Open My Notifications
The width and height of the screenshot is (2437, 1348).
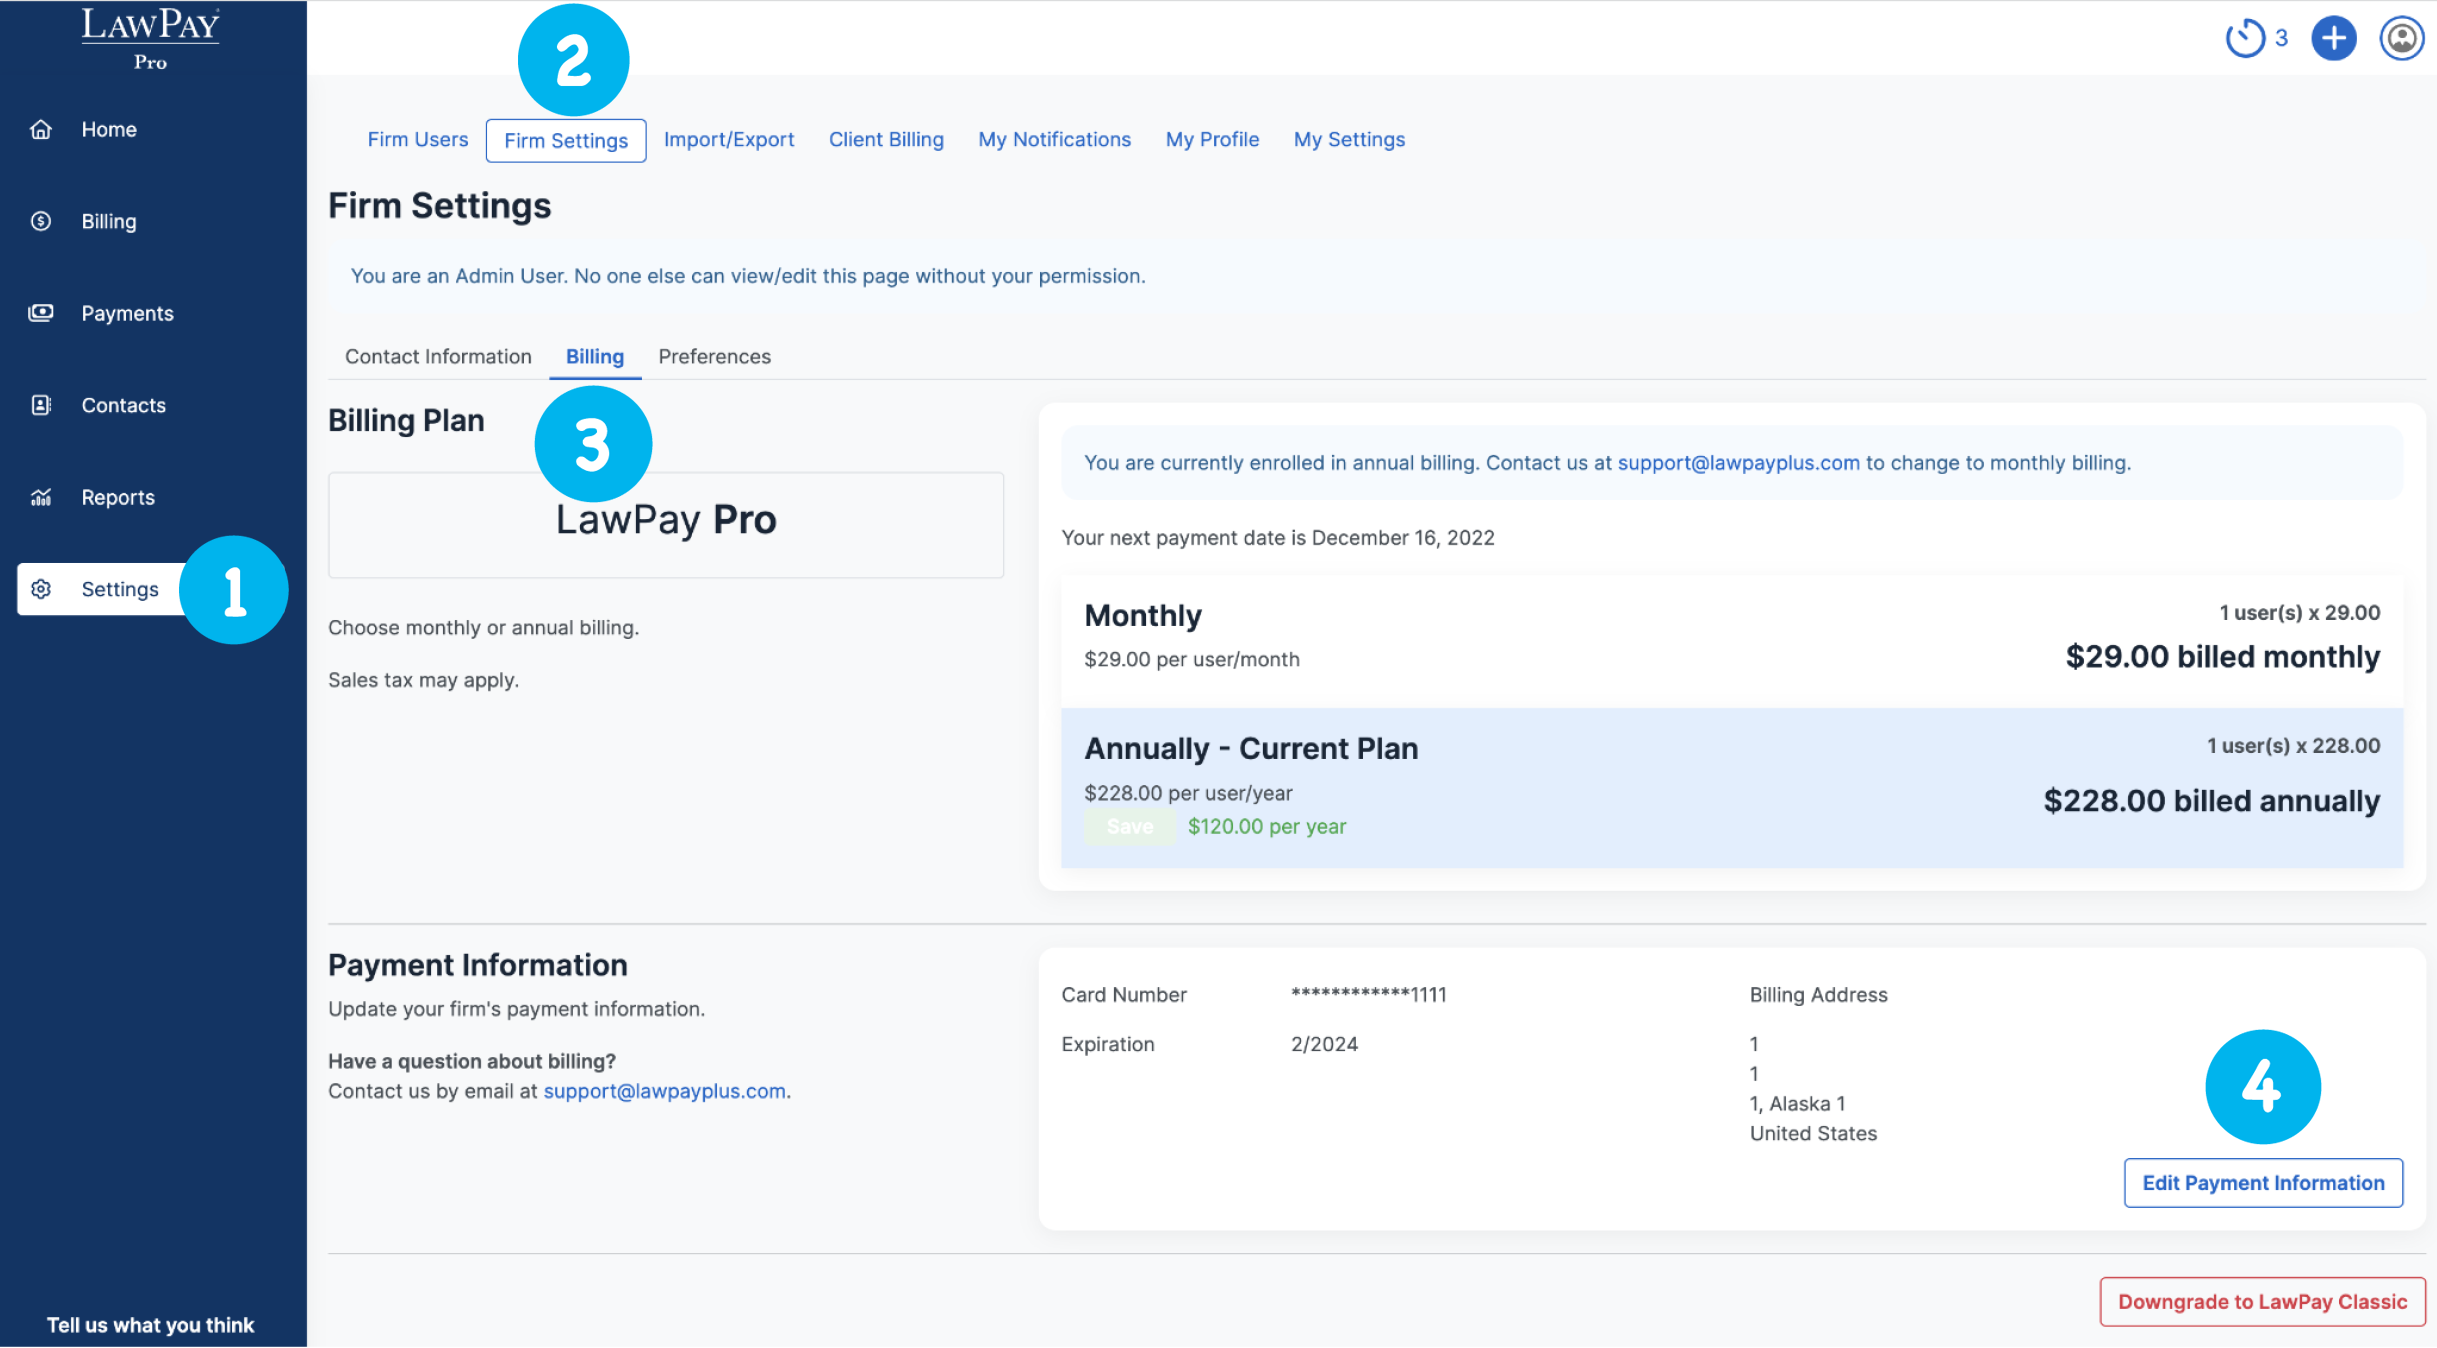[1054, 139]
